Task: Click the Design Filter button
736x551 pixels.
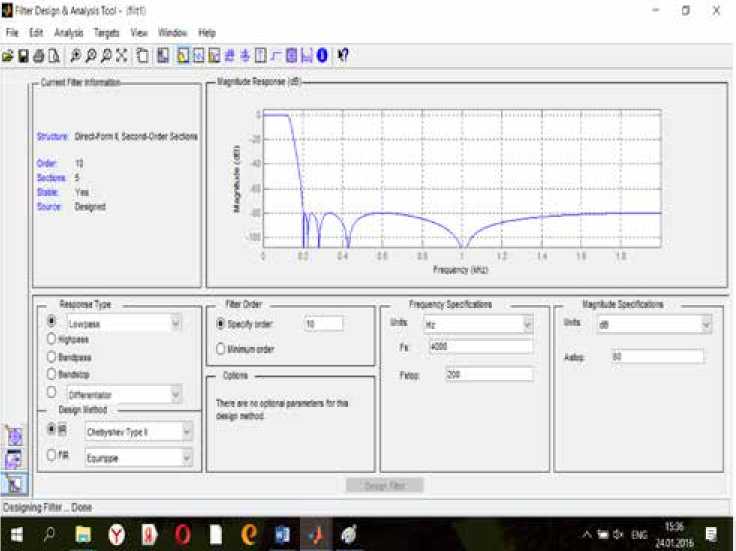Action: tap(385, 485)
